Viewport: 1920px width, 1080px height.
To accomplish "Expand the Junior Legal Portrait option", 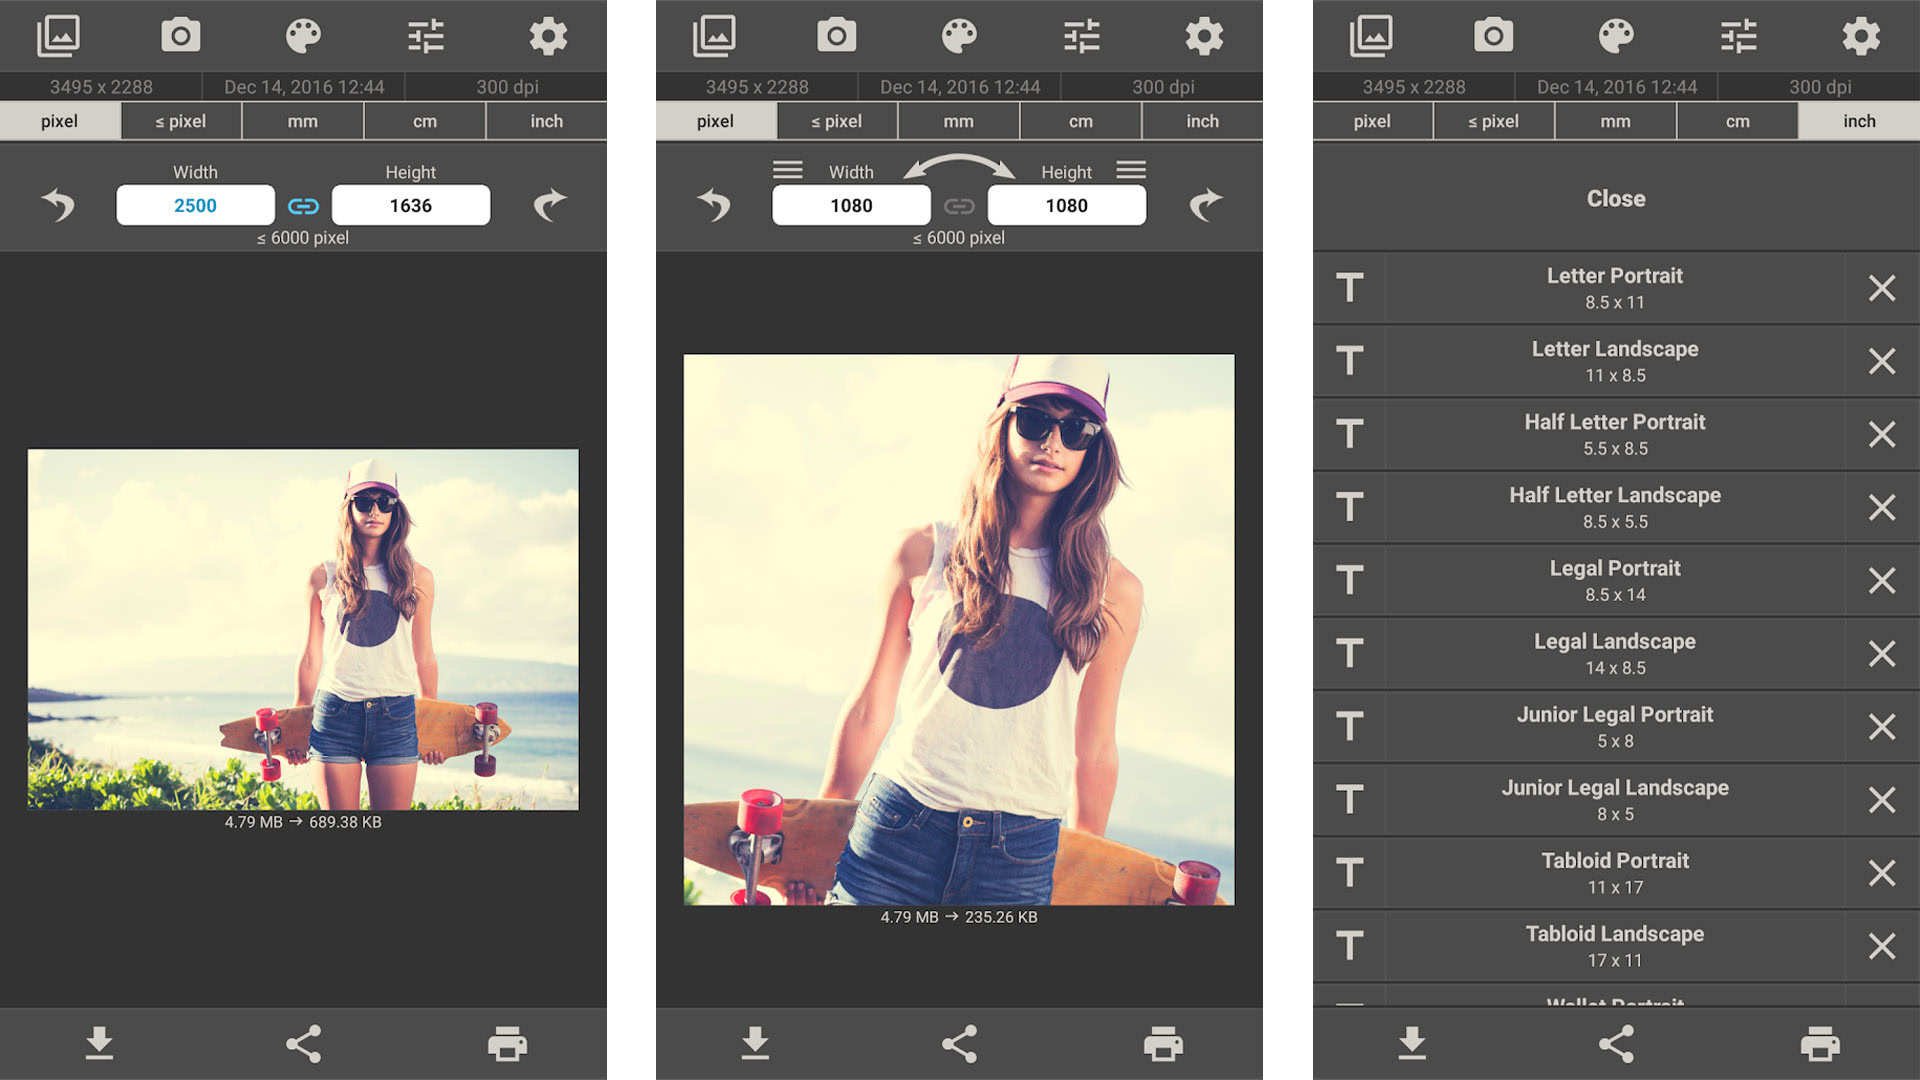I will (x=1615, y=727).
